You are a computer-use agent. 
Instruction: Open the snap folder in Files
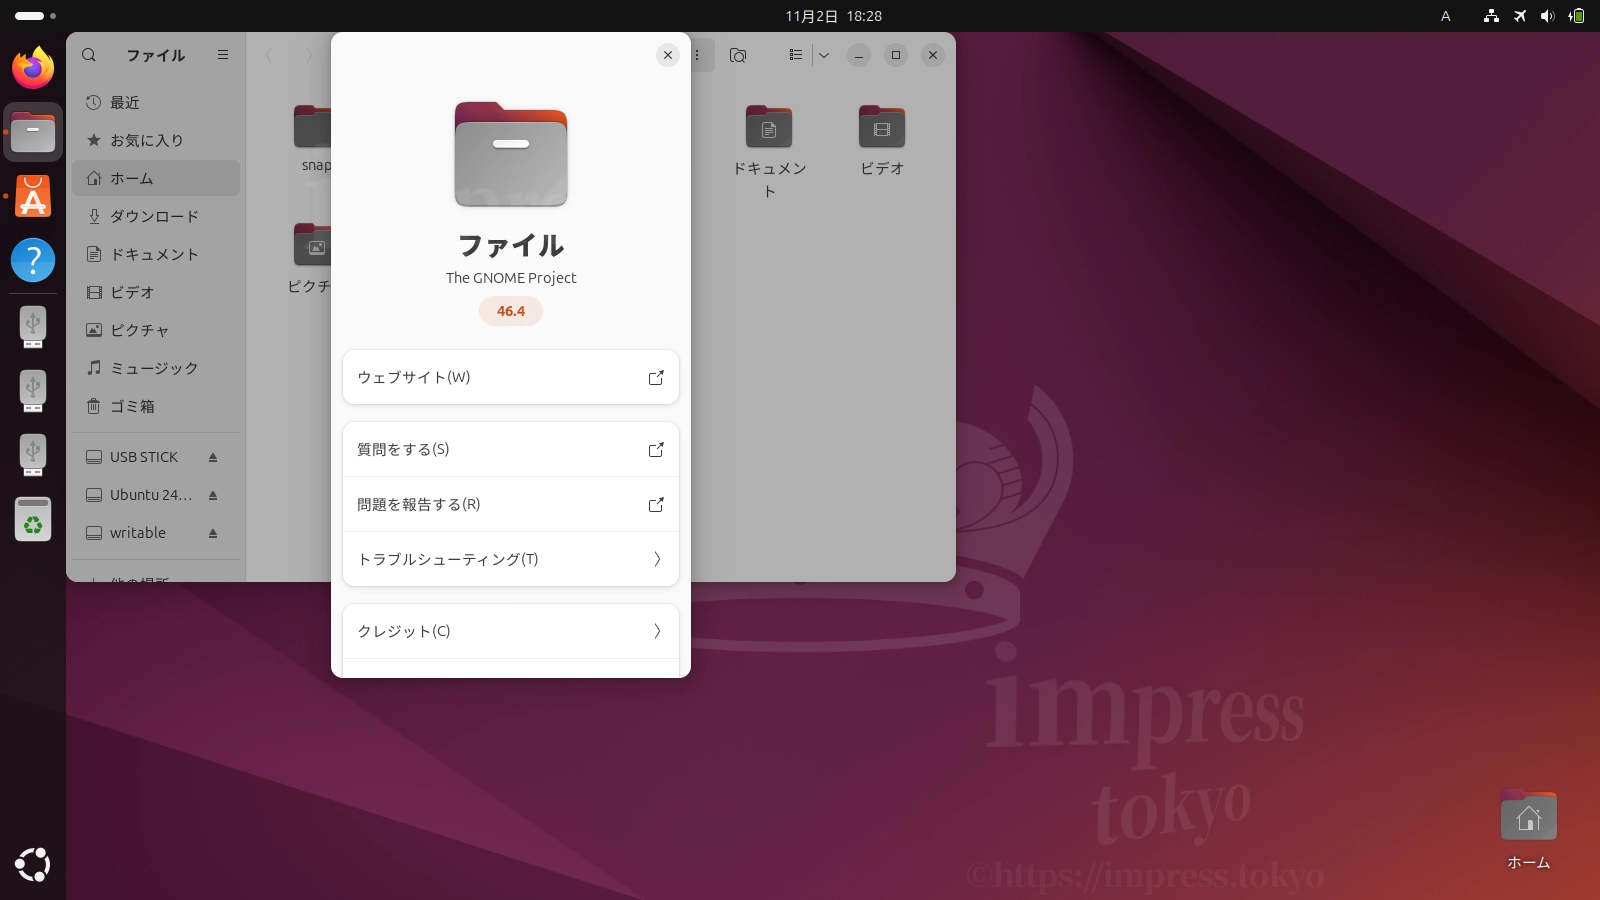312,138
